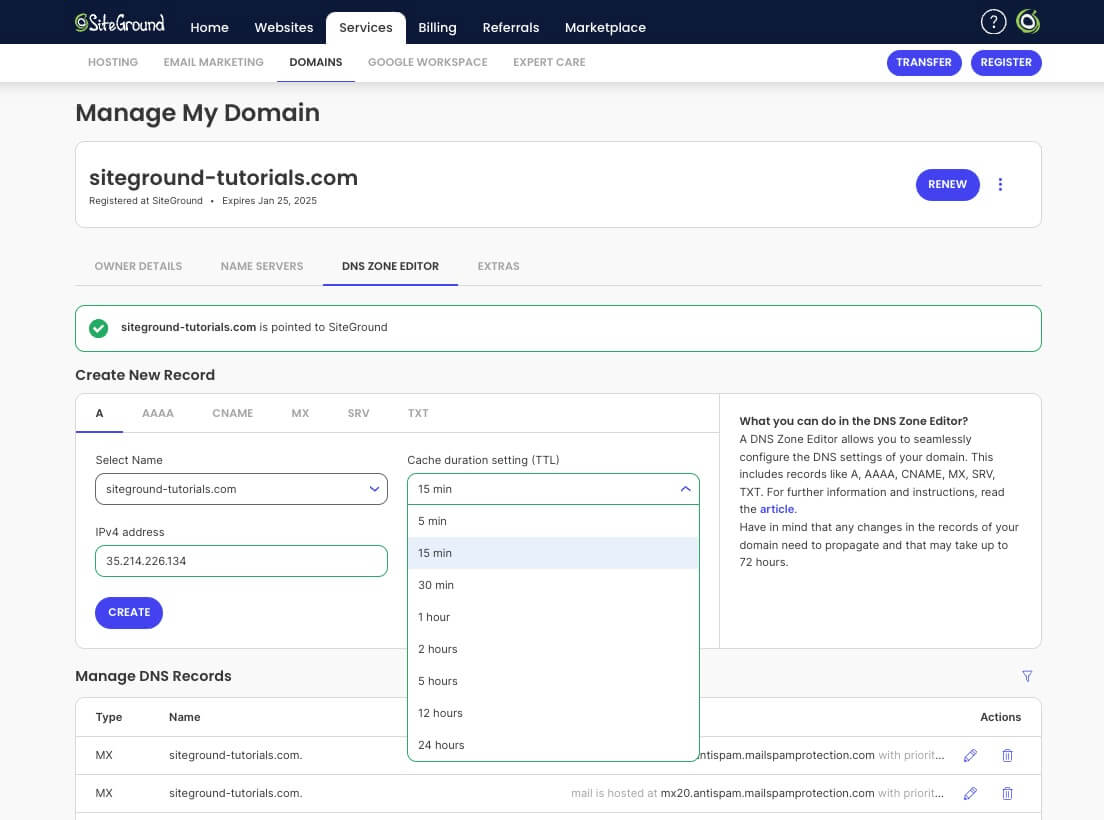Delete the first MX record using trash icon
The image size is (1104, 820).
1007,755
